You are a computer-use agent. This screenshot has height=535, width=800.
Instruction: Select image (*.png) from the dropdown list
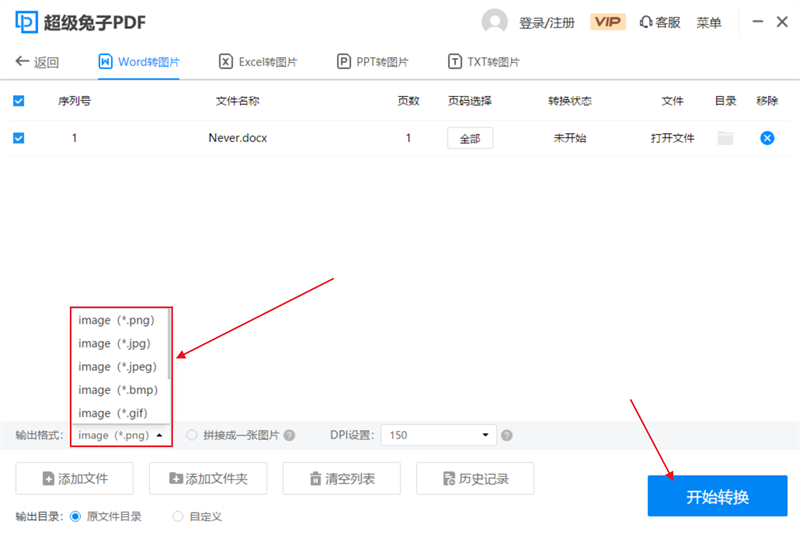[120, 320]
